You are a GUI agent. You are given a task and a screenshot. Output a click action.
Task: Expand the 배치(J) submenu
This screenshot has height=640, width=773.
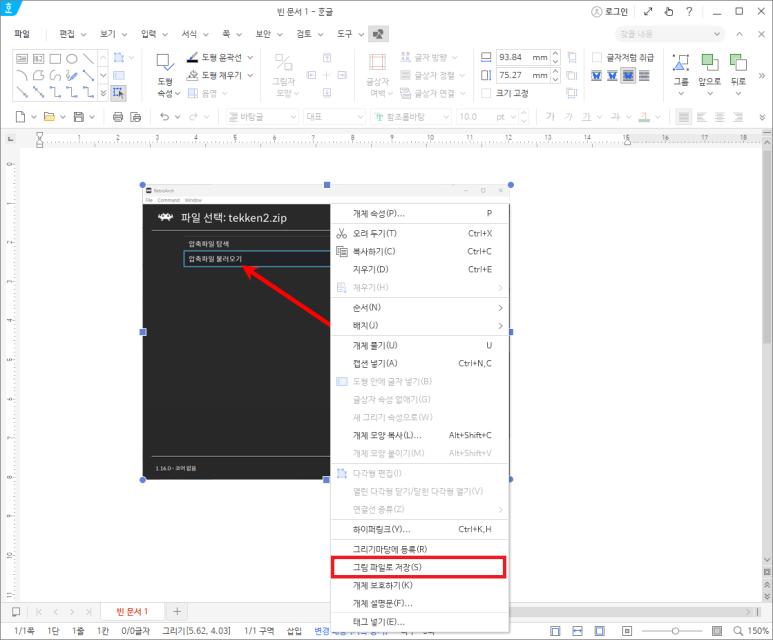420,325
